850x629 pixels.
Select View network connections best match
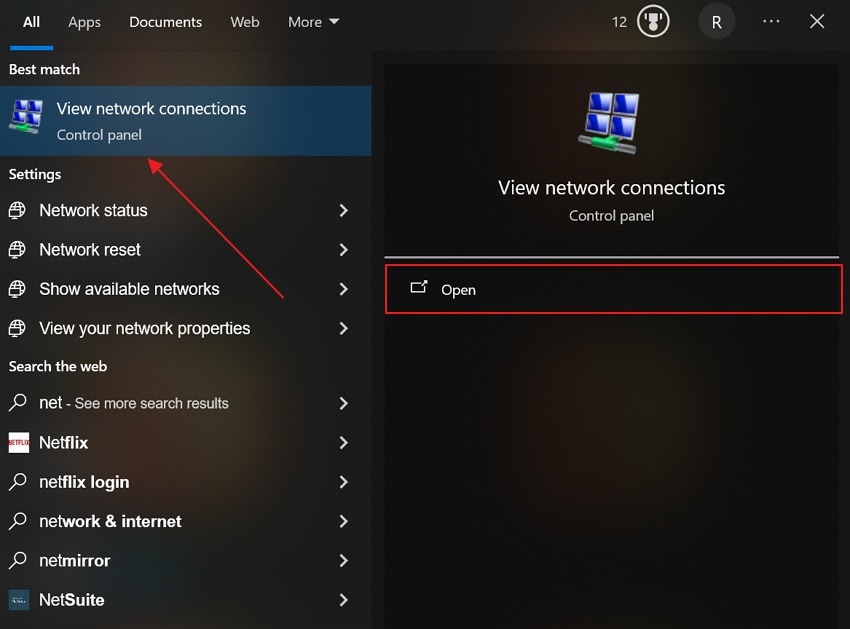pyautogui.click(x=185, y=121)
